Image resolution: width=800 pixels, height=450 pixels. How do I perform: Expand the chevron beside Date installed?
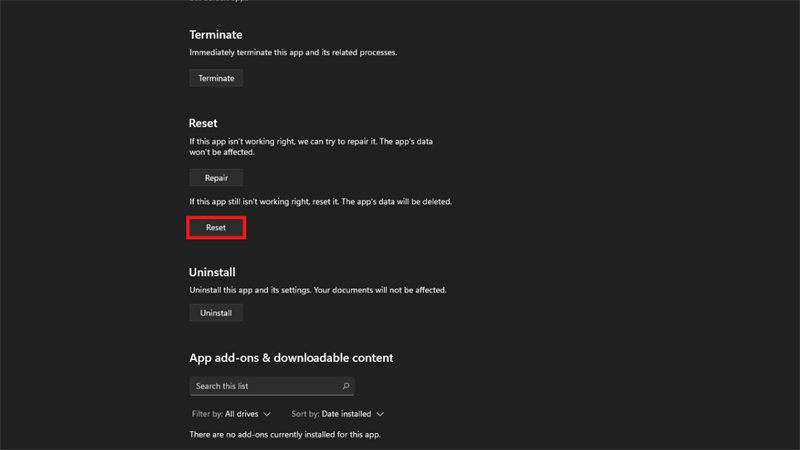pos(380,414)
